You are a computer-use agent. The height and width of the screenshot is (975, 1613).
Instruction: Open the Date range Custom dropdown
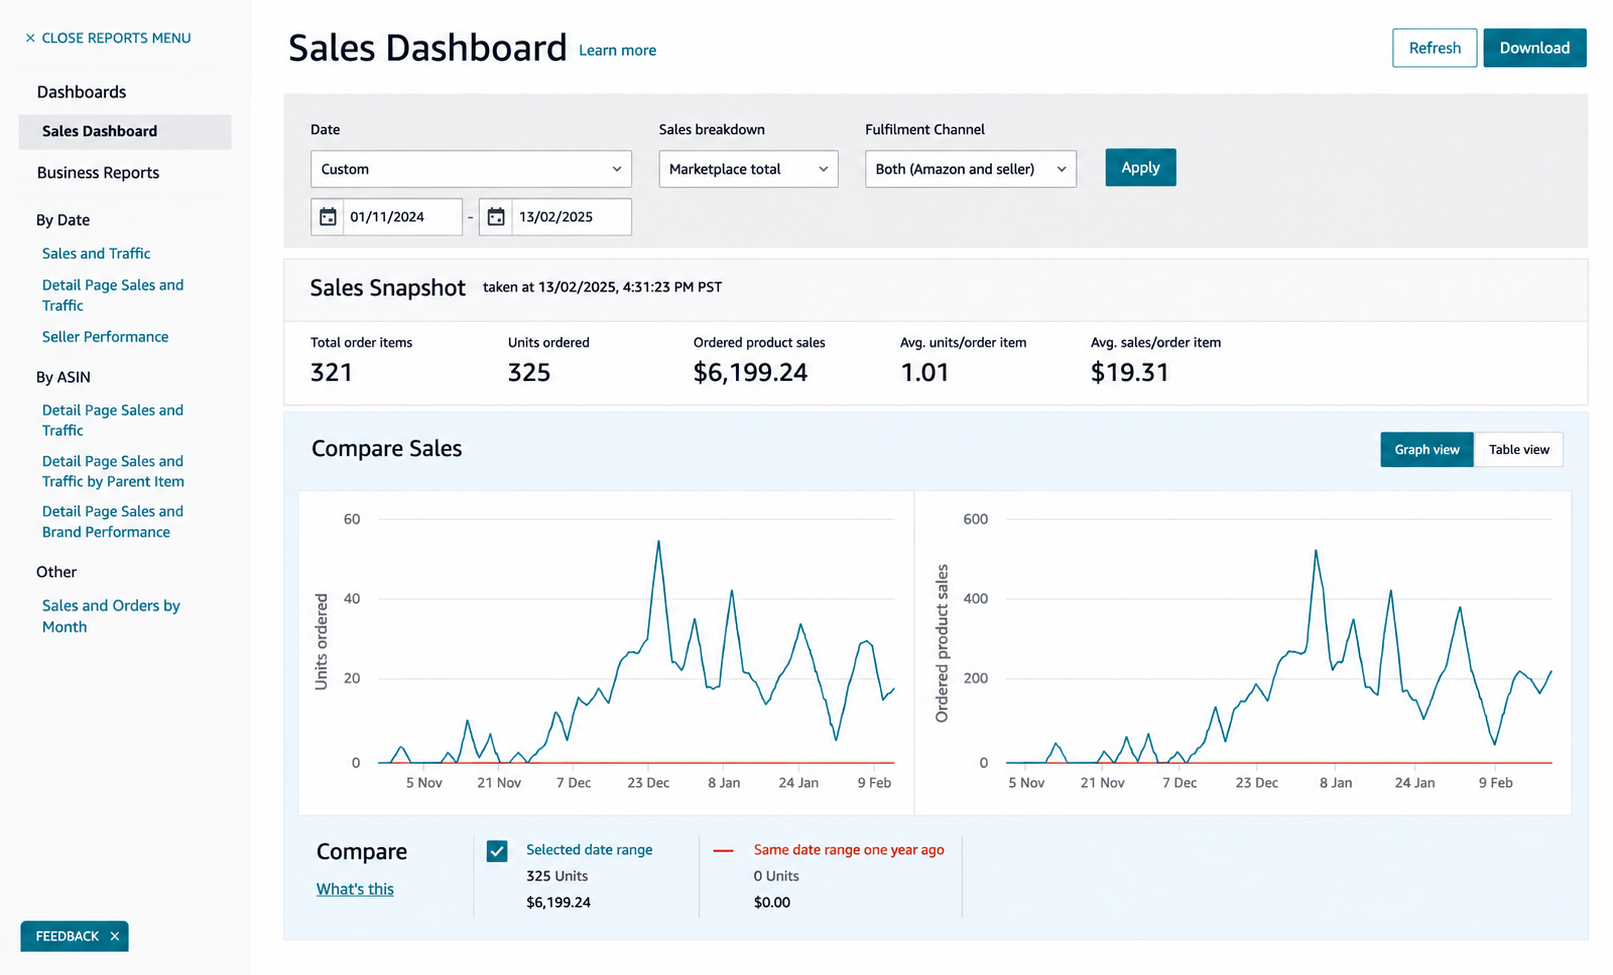(471, 169)
